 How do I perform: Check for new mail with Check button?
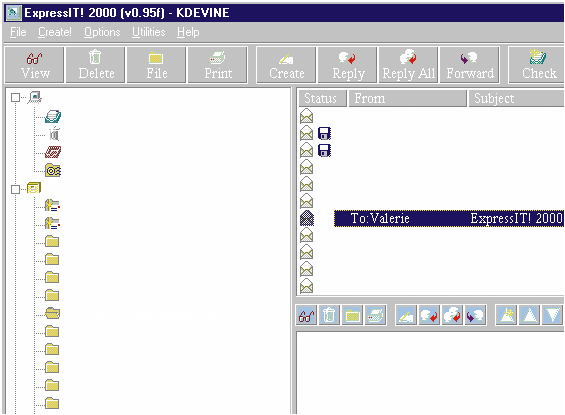537,65
